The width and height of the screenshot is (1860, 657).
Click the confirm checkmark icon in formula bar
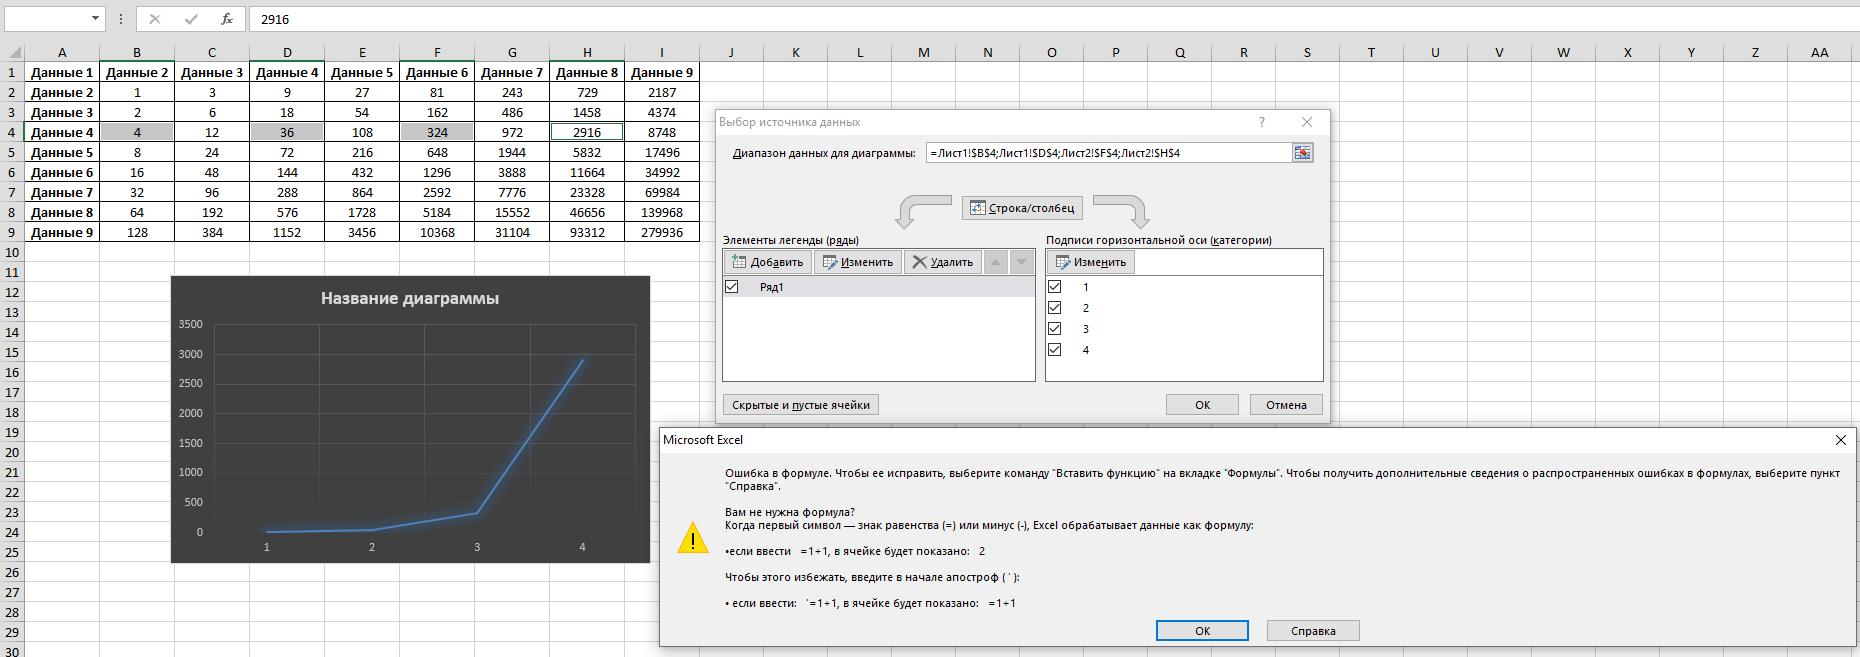pos(191,19)
